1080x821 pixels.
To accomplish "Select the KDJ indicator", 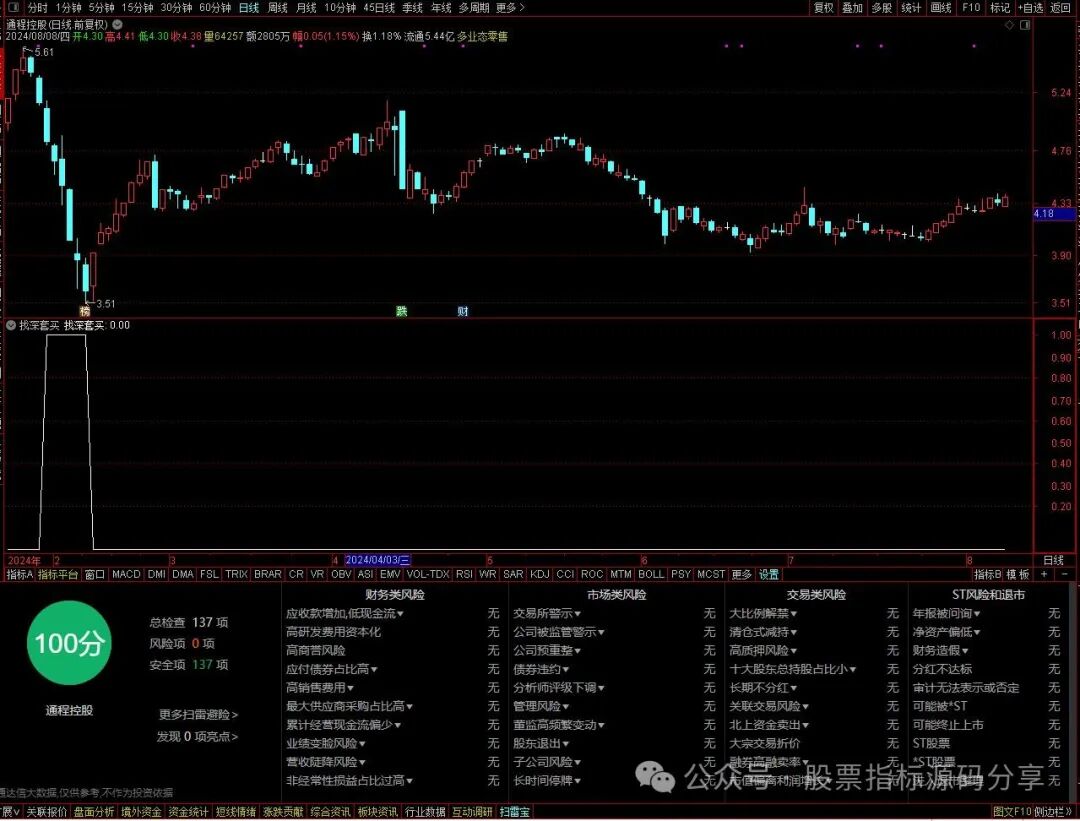I will pyautogui.click(x=540, y=574).
